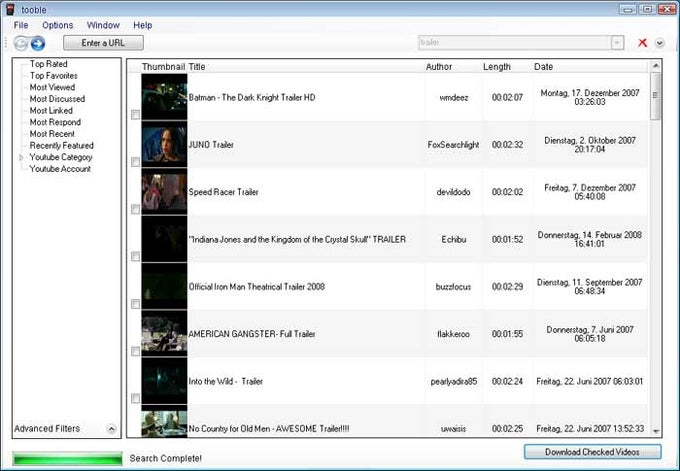Select Top Rated in the sidebar tree
The width and height of the screenshot is (680, 471).
coord(49,64)
